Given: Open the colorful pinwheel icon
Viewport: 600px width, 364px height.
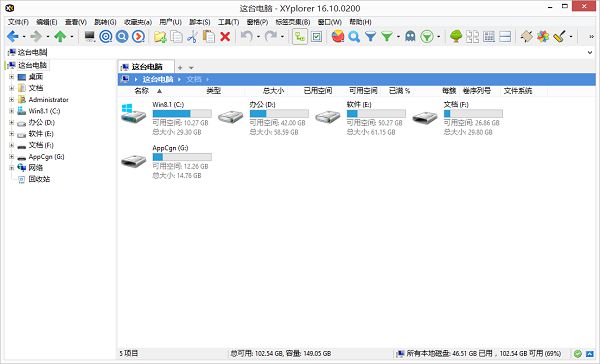Looking at the screenshot, I should click(543, 36).
